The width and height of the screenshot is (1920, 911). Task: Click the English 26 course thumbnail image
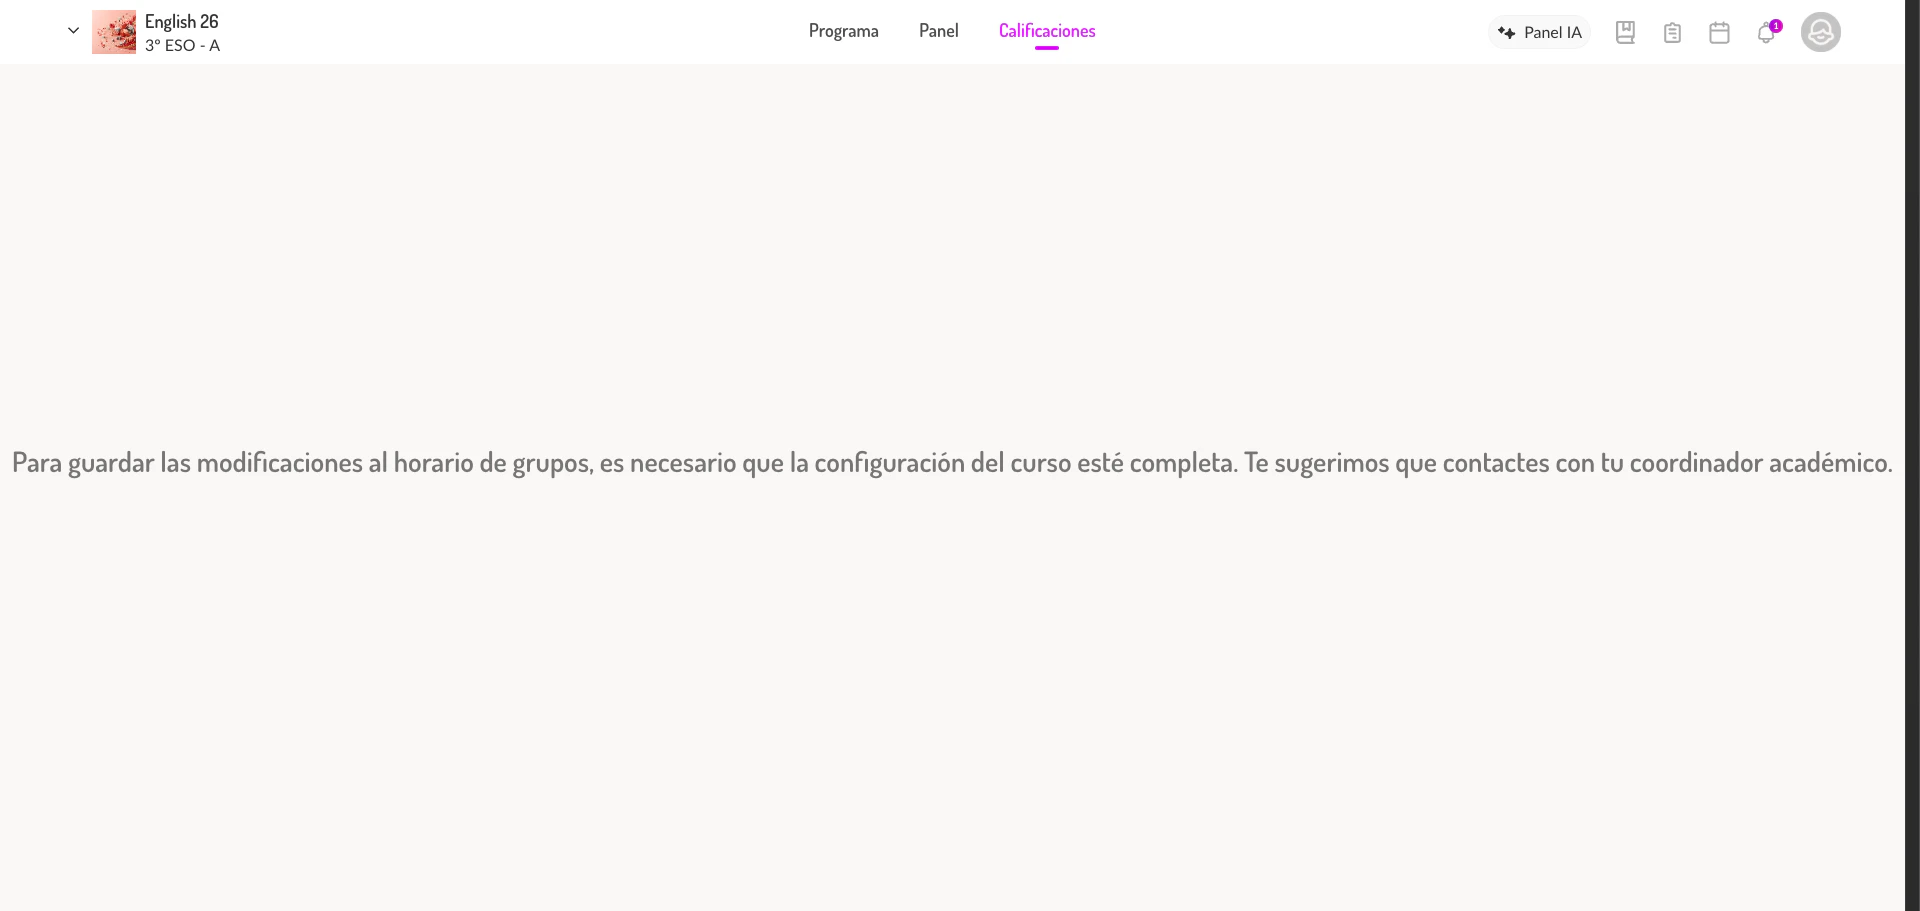(114, 31)
